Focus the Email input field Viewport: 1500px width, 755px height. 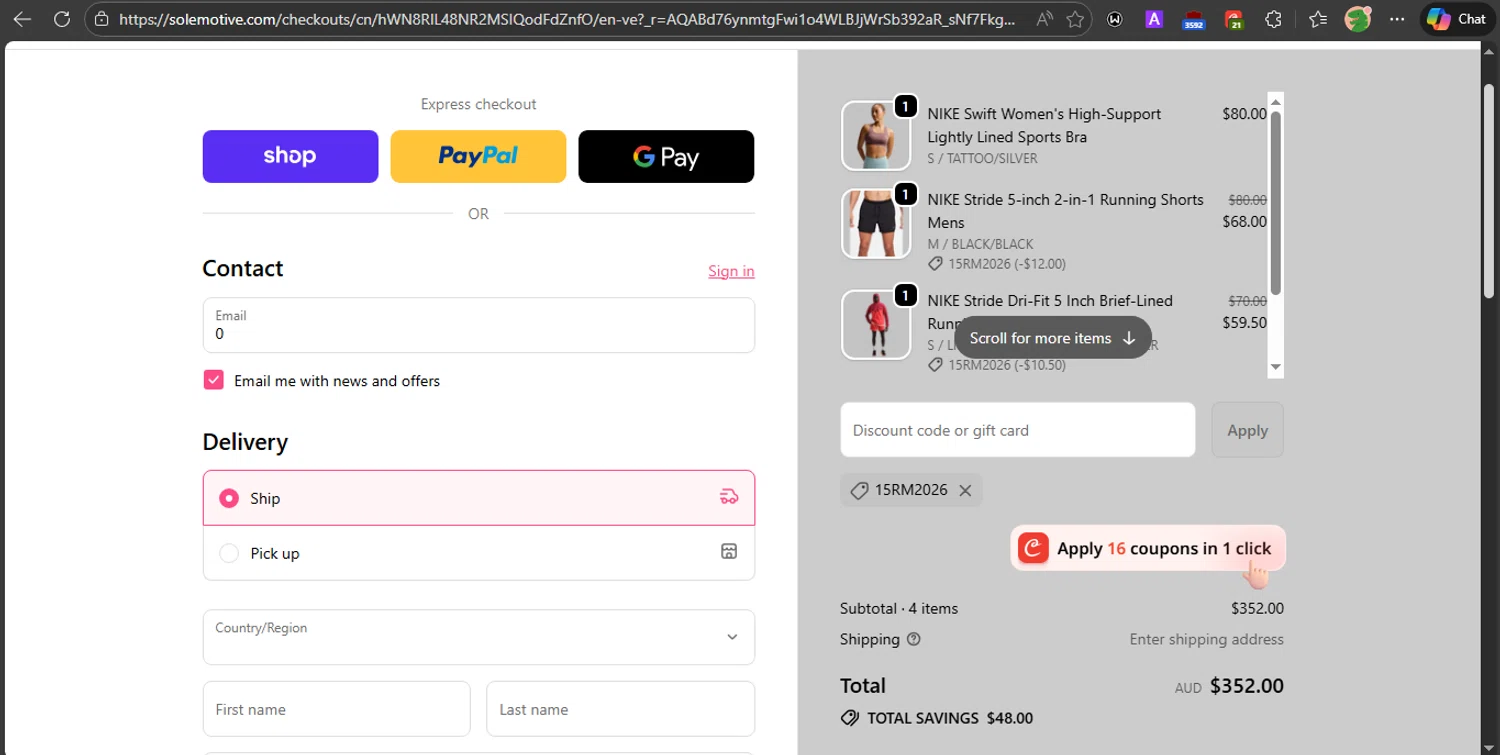(x=479, y=325)
